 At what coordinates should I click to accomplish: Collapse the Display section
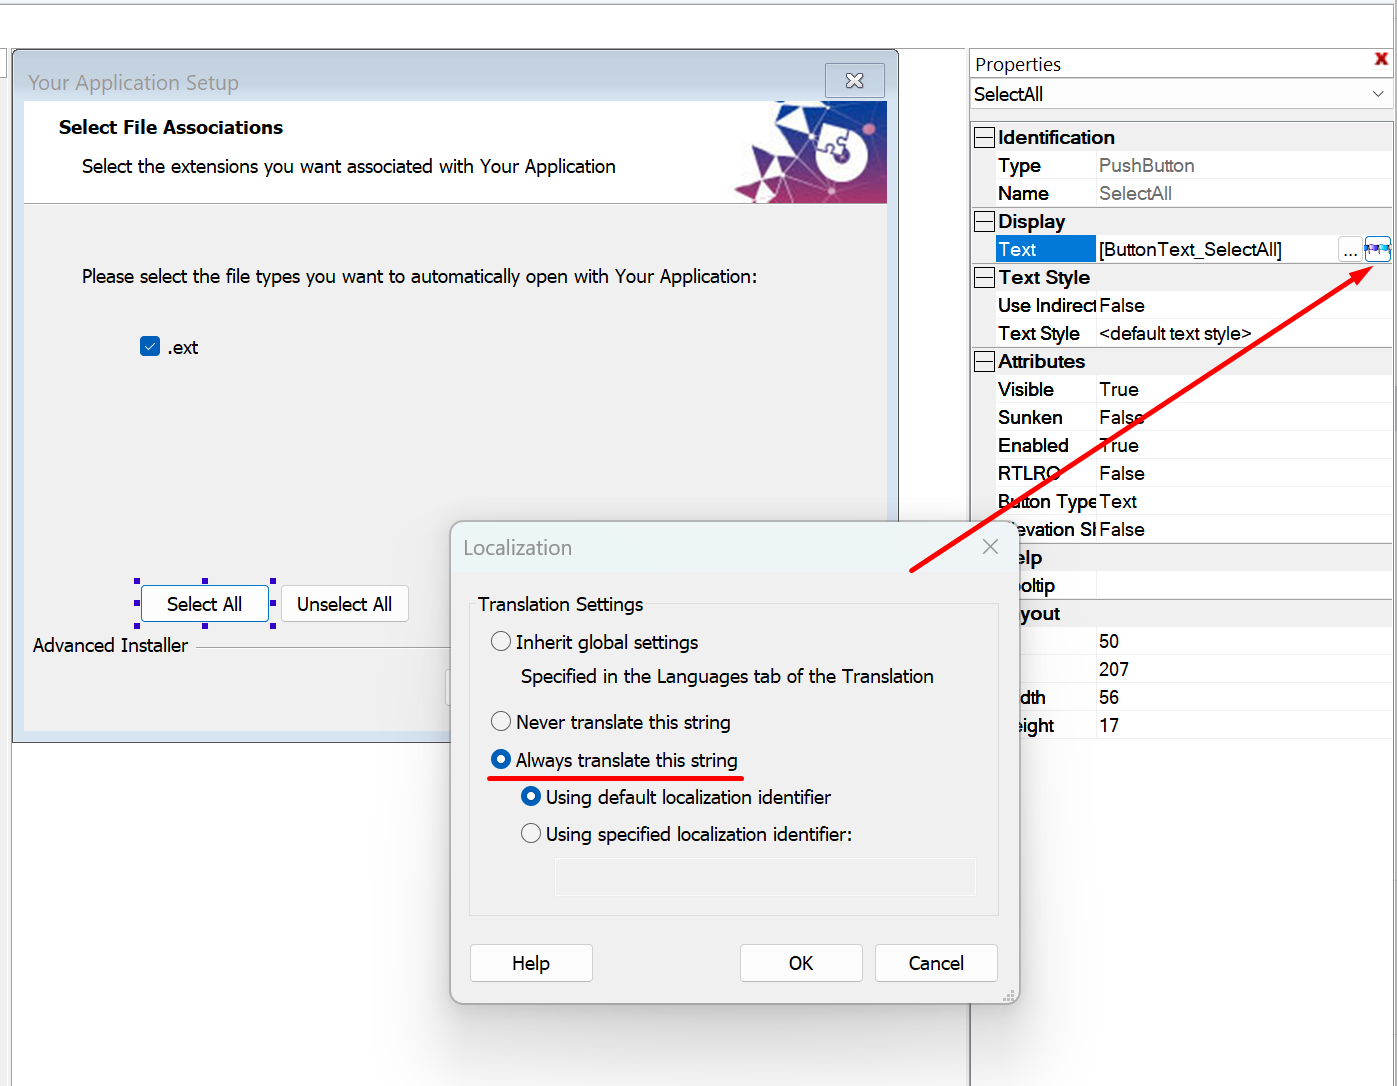pyautogui.click(x=984, y=221)
